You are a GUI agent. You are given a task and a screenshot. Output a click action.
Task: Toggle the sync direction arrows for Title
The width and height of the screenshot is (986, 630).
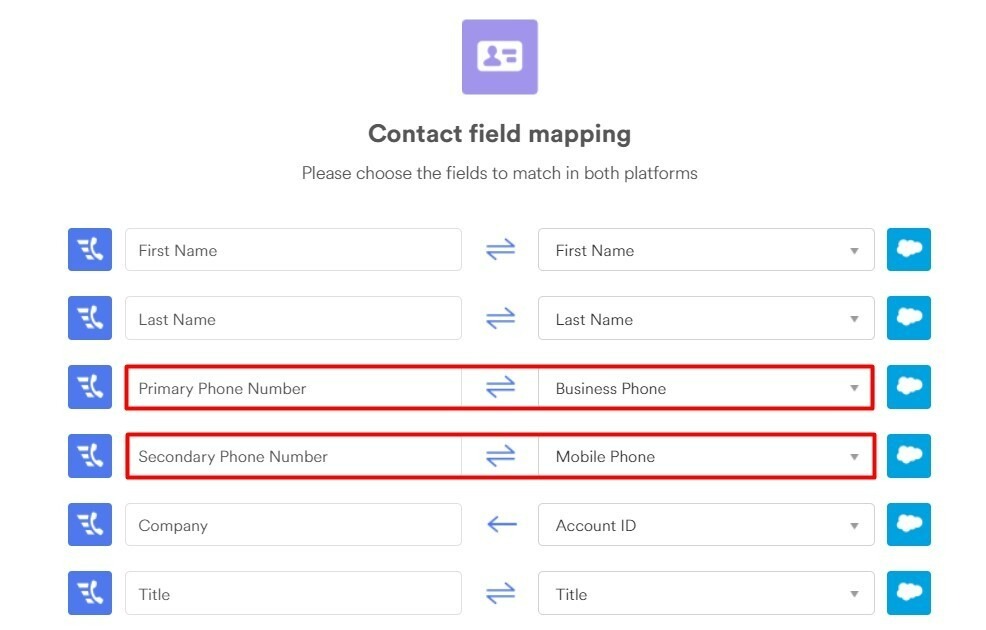point(501,593)
